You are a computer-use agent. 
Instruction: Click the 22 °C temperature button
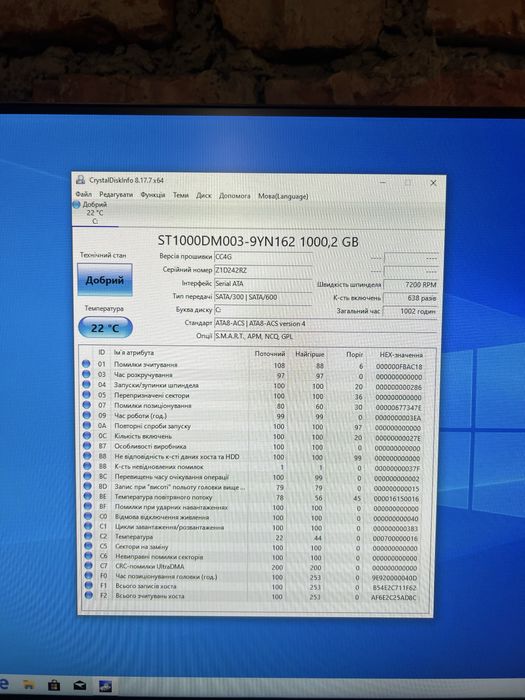point(105,328)
